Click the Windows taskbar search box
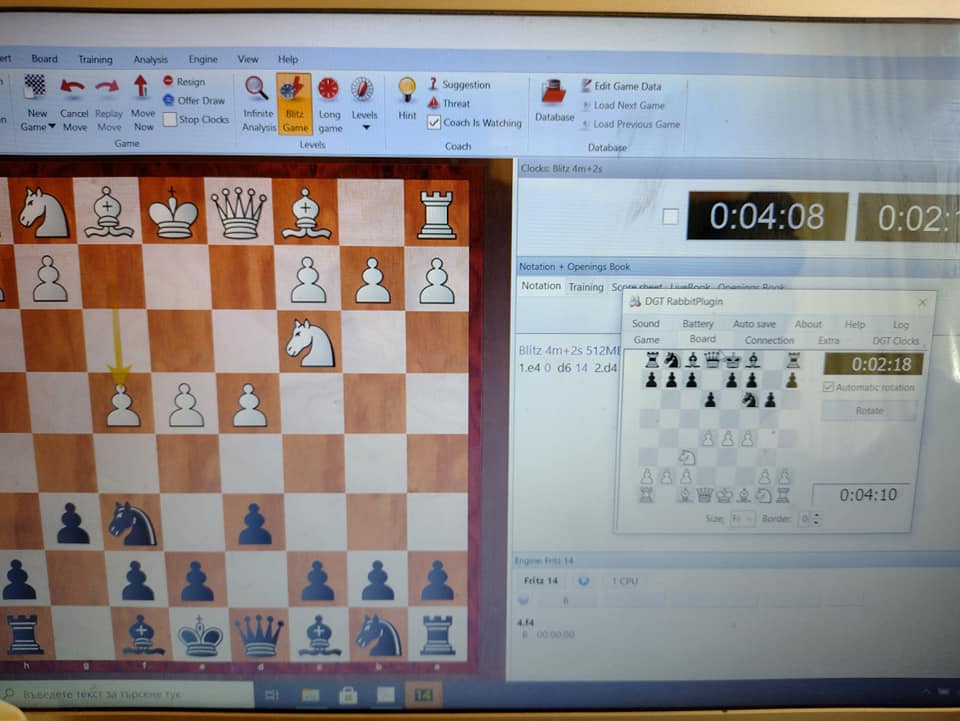This screenshot has width=960, height=721. (x=130, y=693)
